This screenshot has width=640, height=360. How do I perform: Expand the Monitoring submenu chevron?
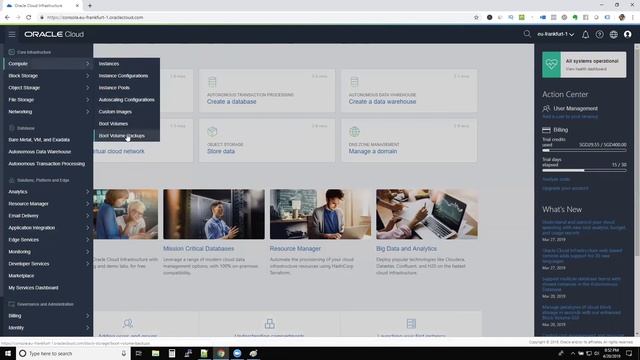[x=87, y=252]
